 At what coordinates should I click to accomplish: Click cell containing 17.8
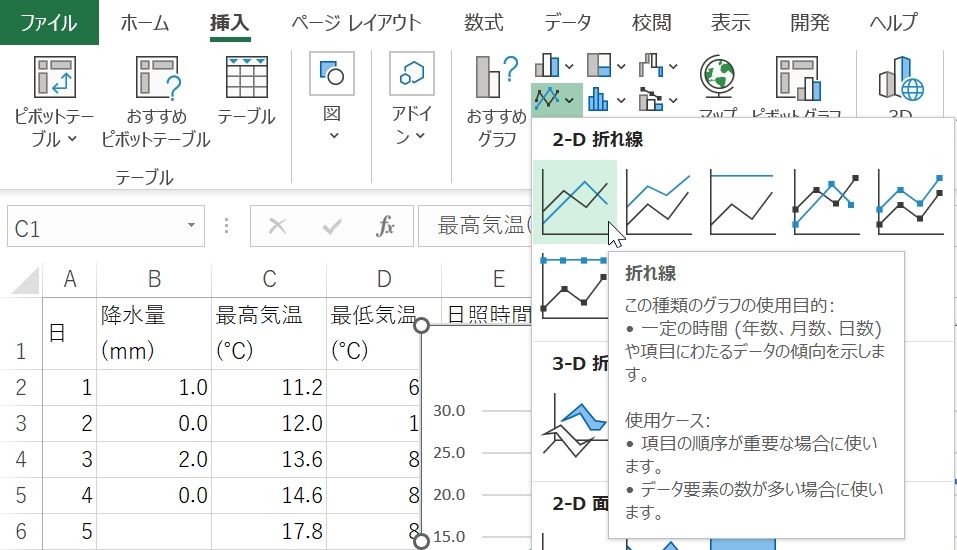pos(269,532)
